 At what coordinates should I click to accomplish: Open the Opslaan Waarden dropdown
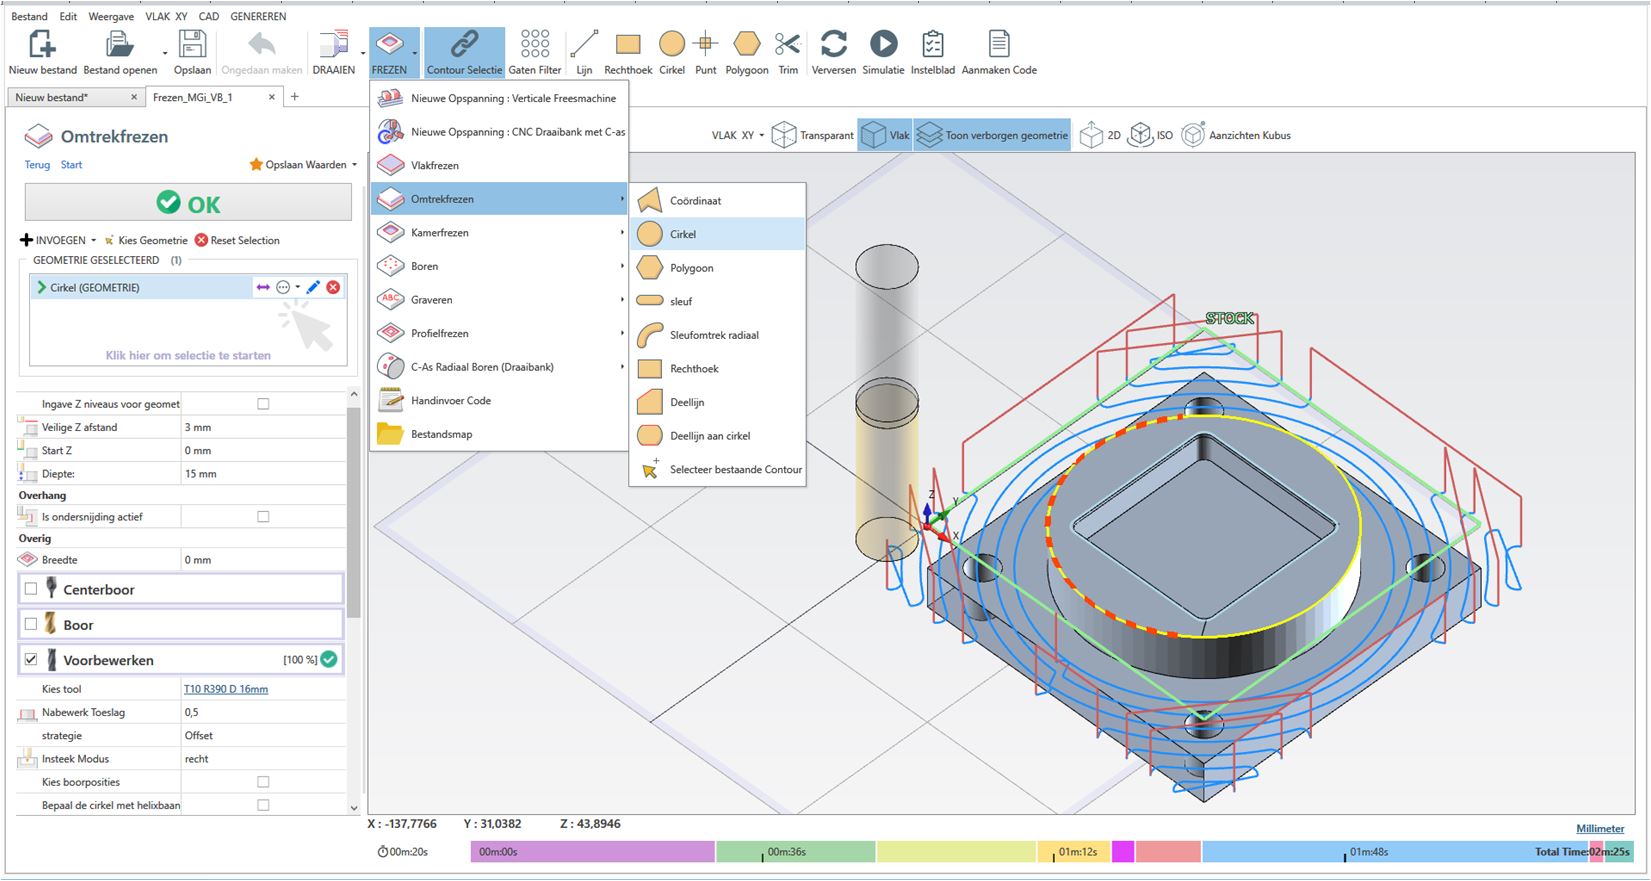pyautogui.click(x=304, y=165)
